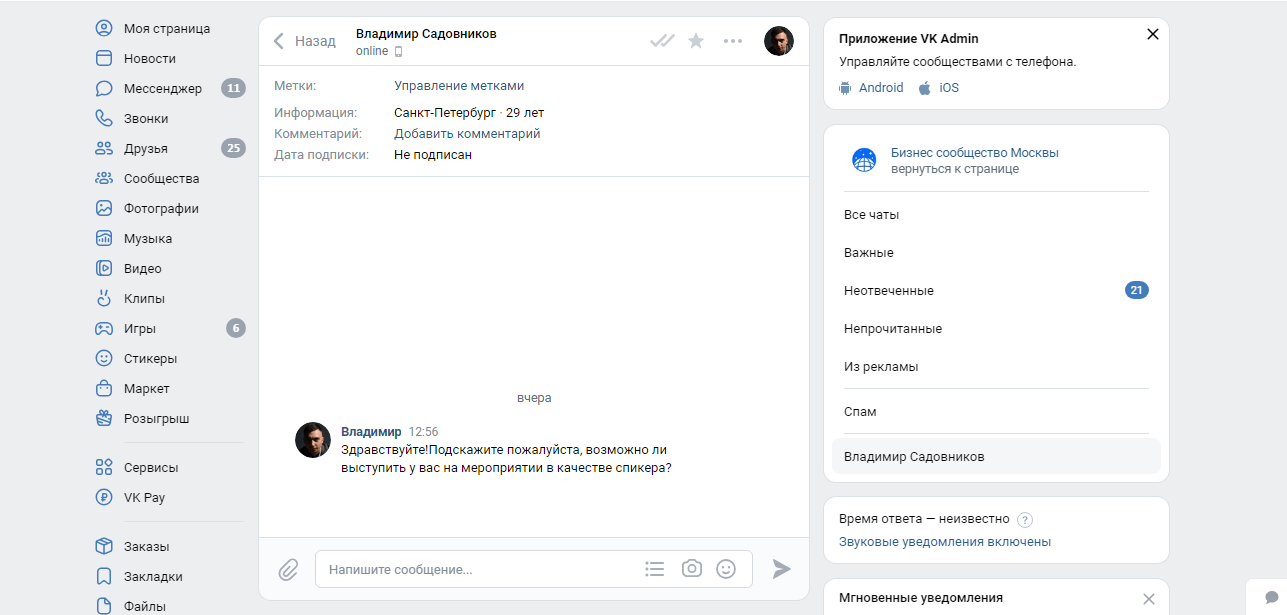Open Видео icon in sidebar
Image resolution: width=1287 pixels, height=615 pixels.
pyautogui.click(x=104, y=268)
